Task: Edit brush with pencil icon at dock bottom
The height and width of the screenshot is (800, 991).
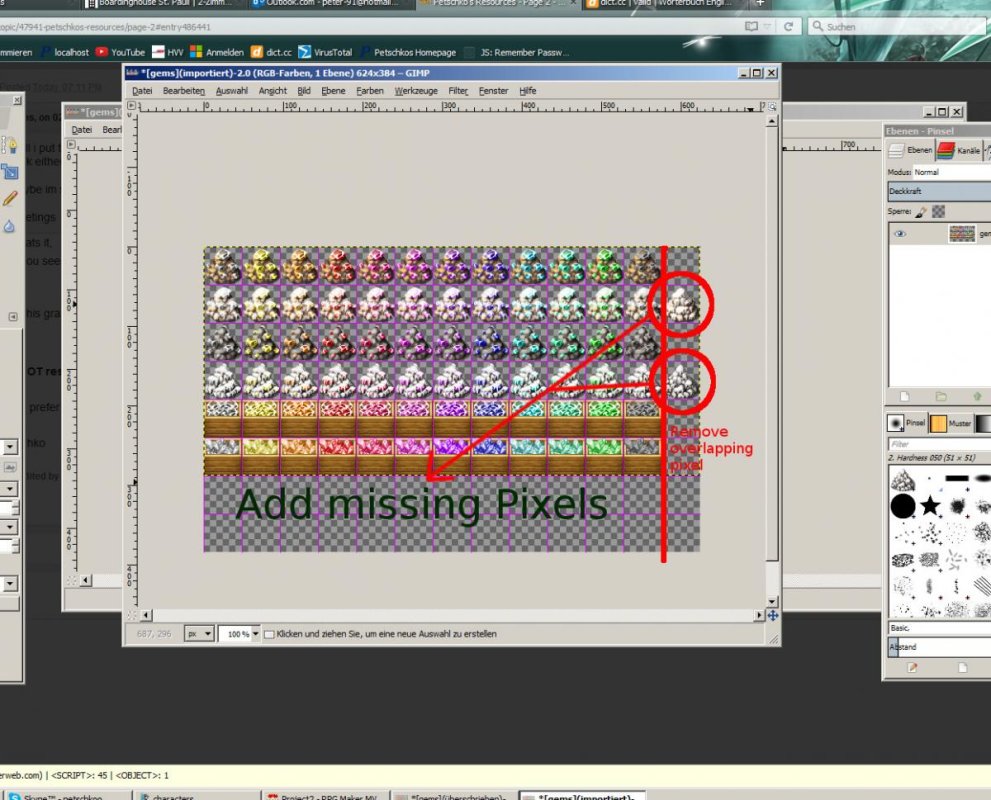Action: 912,668
